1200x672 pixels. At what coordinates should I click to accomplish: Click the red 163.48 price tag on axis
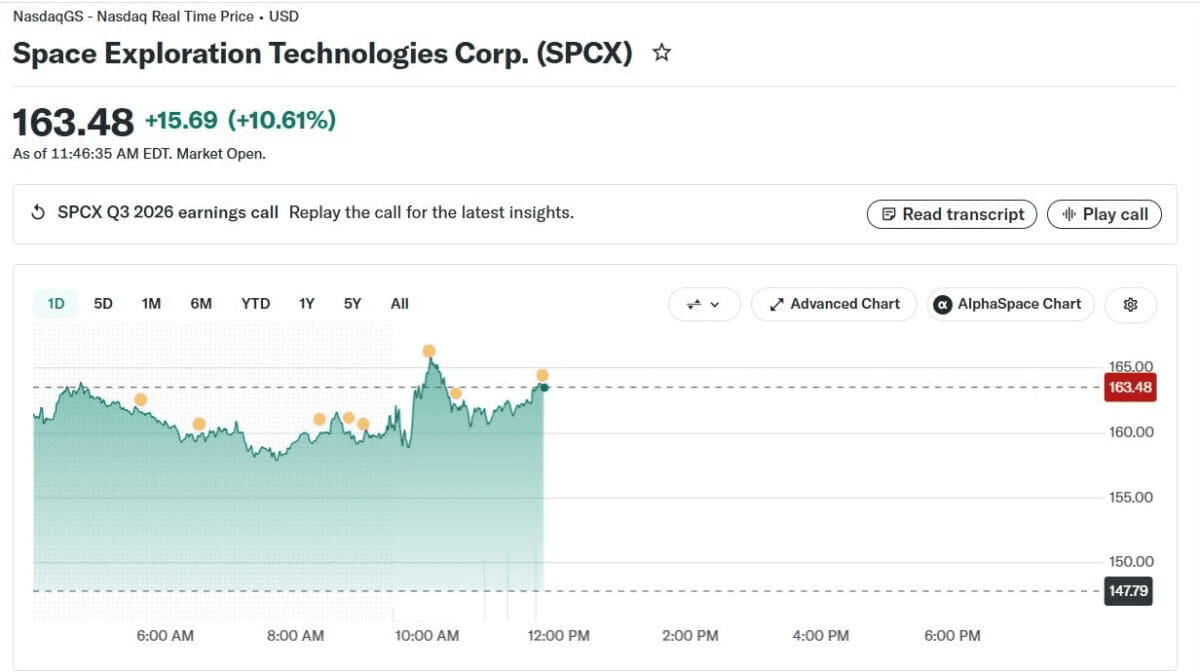[x=1129, y=387]
